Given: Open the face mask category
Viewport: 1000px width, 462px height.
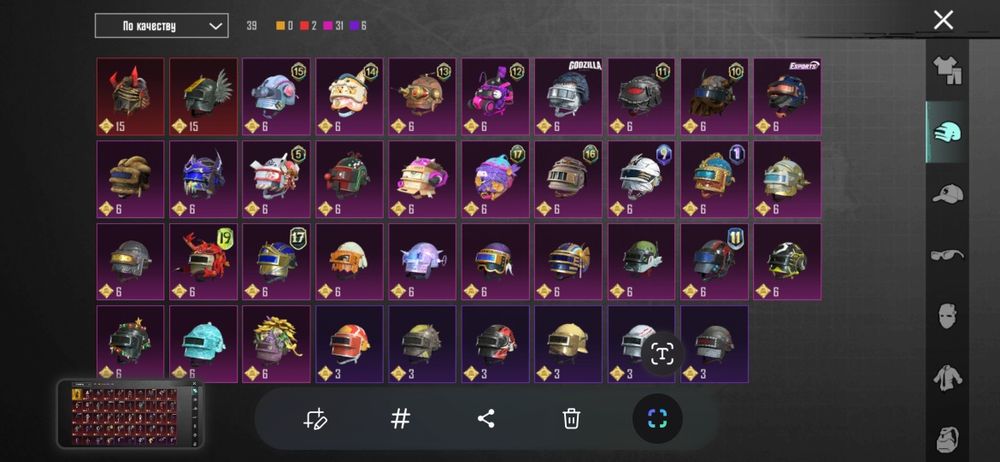Looking at the screenshot, I should (x=947, y=317).
